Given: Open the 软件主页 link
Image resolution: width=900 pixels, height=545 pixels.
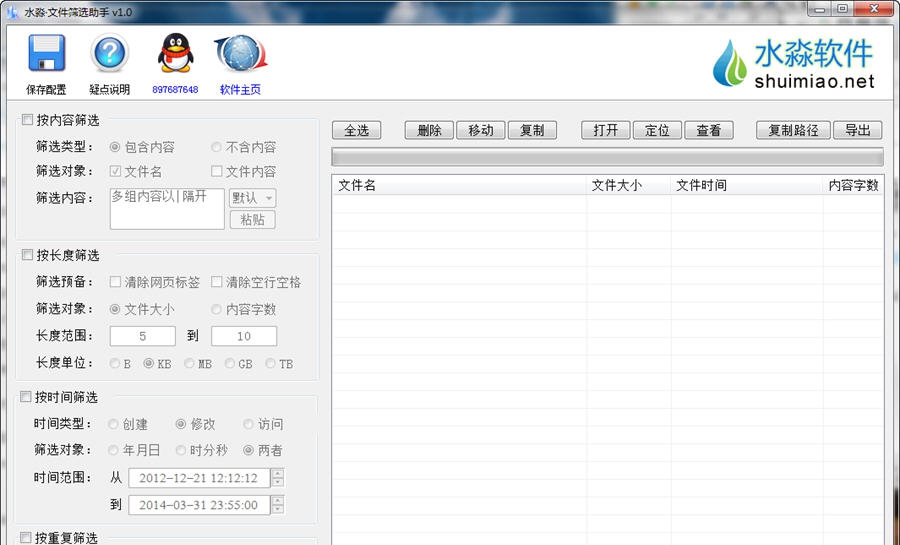Looking at the screenshot, I should (x=240, y=89).
